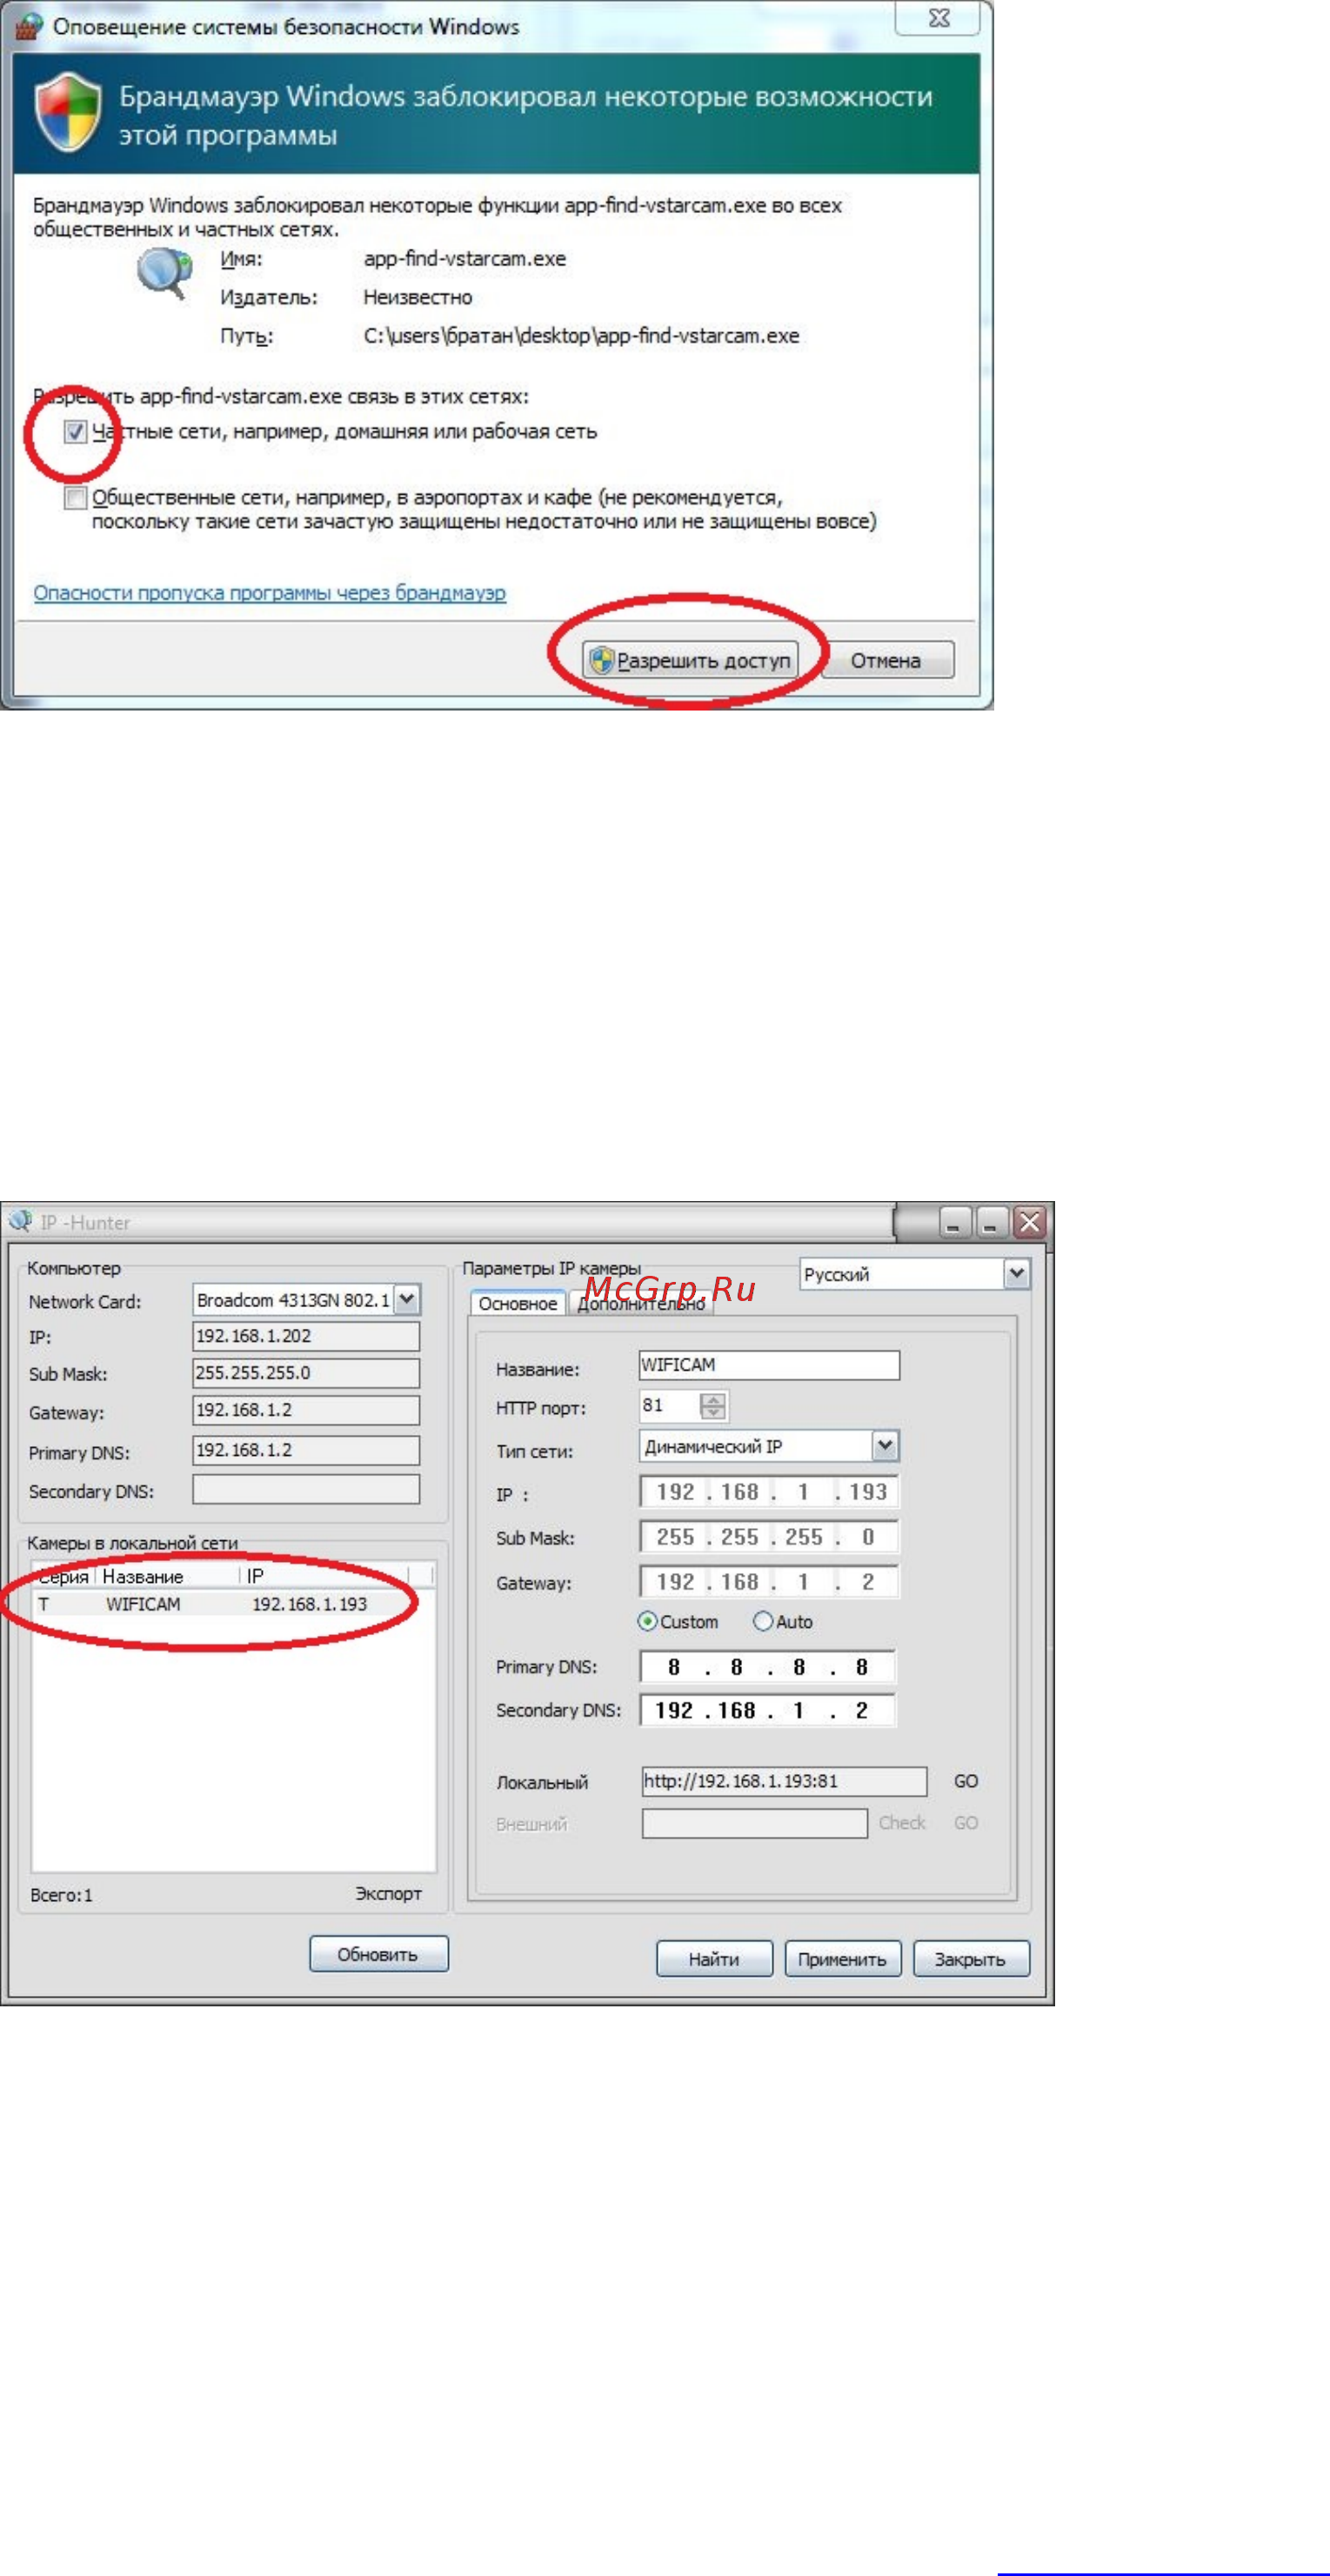Click app-find-vstarcam magnifier program icon
Image resolution: width=1330 pixels, height=2576 pixels.
pos(164,272)
